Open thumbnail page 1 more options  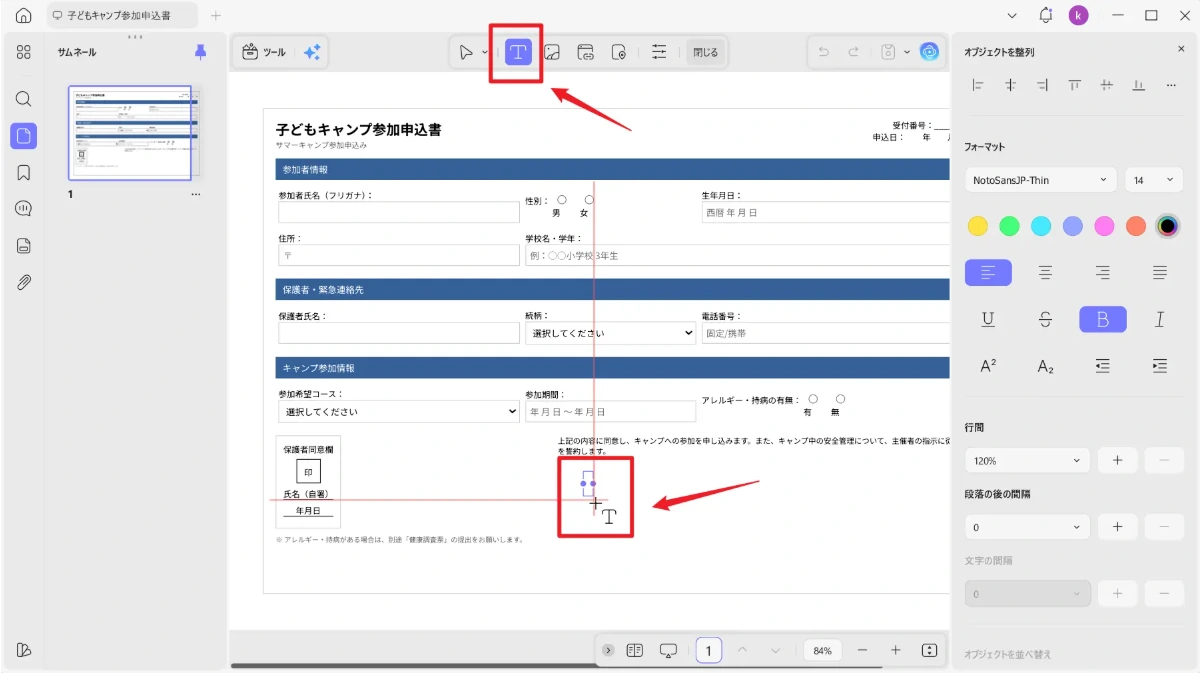196,194
